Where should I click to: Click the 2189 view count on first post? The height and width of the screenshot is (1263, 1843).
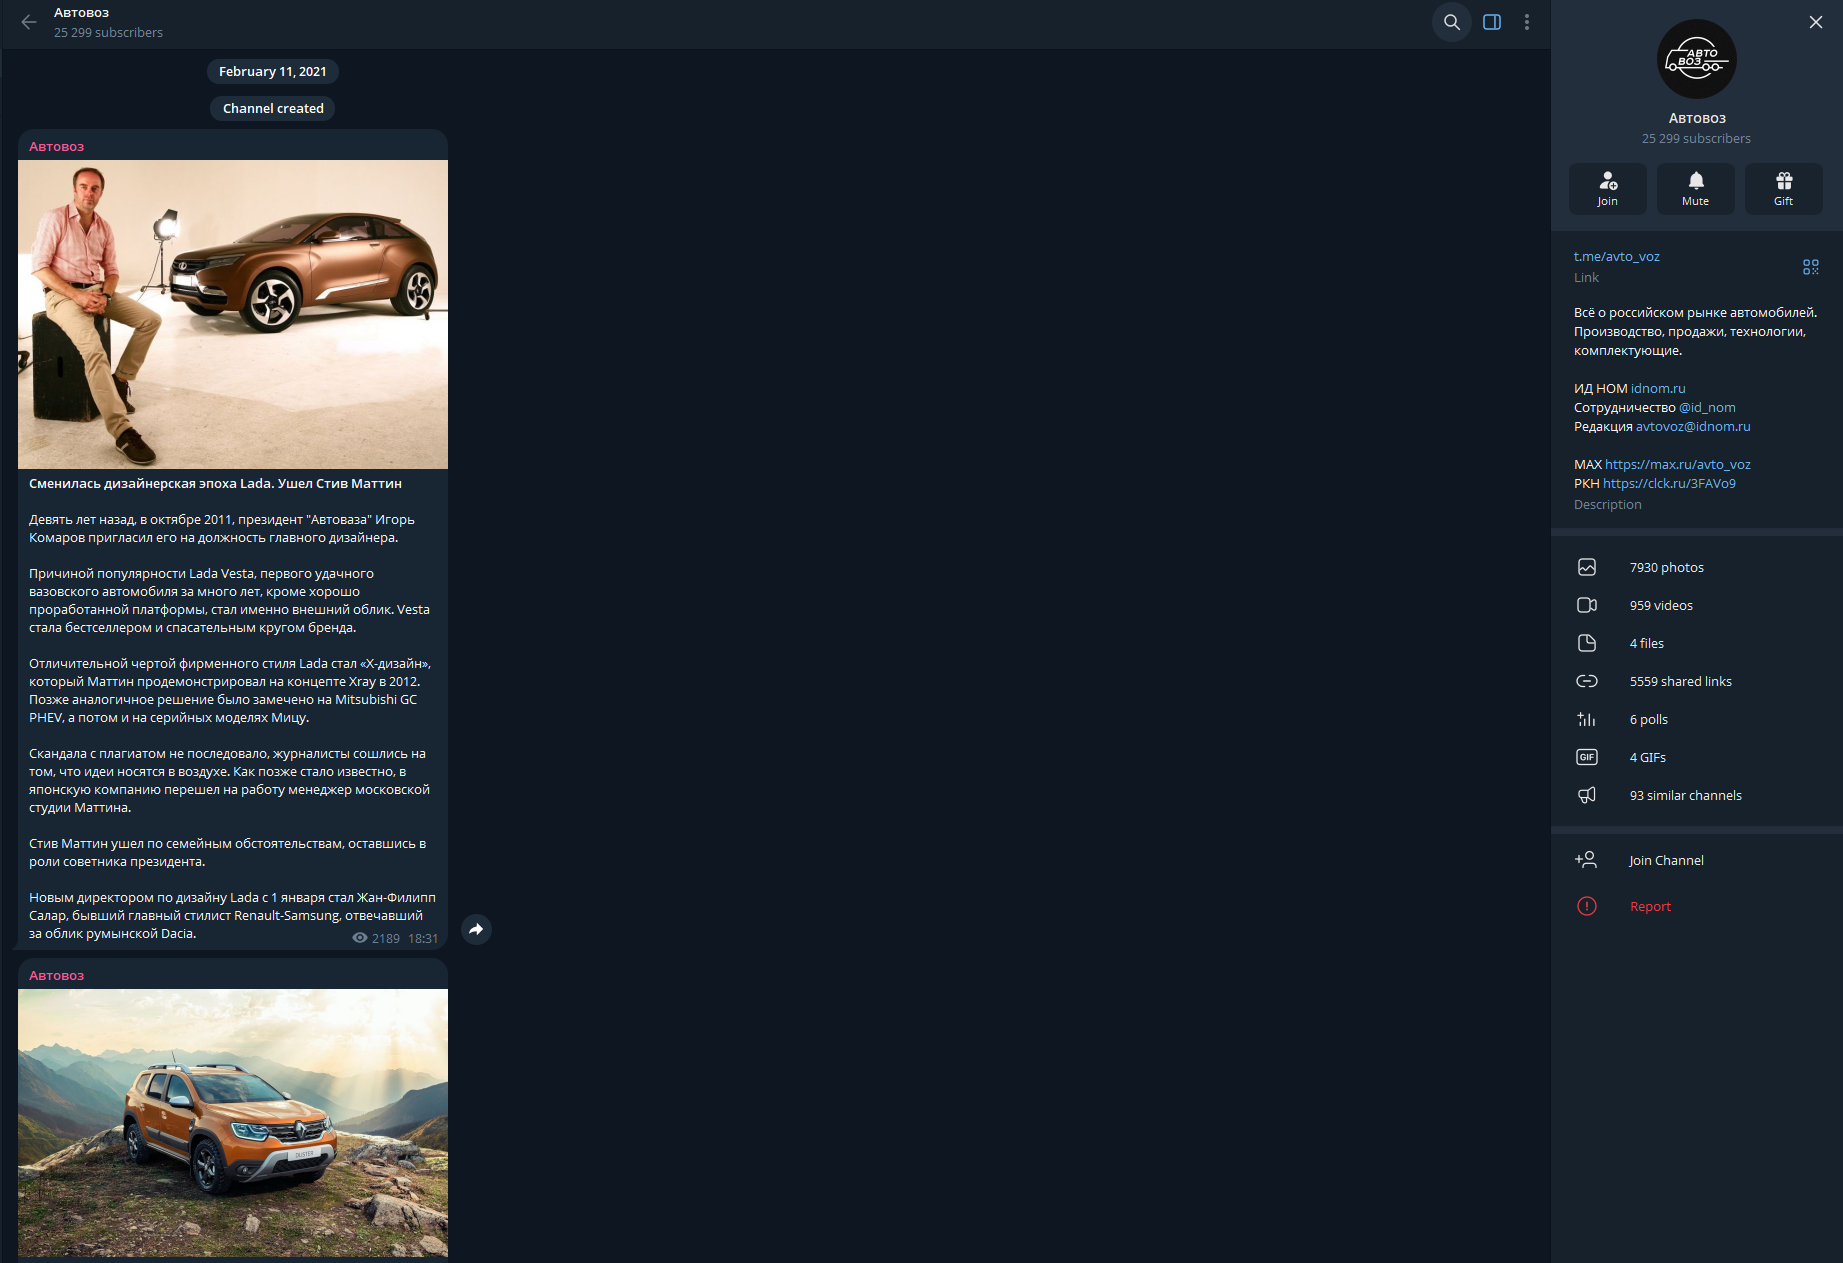tap(386, 938)
